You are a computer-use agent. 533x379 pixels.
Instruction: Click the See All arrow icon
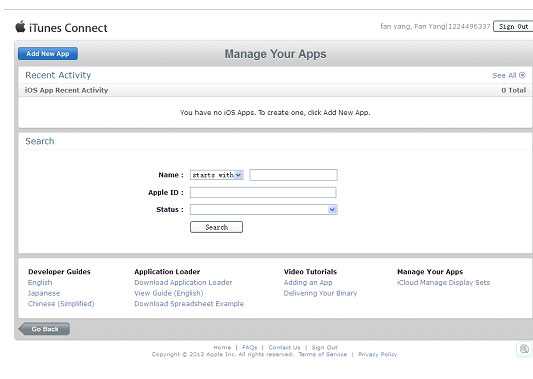pos(522,75)
